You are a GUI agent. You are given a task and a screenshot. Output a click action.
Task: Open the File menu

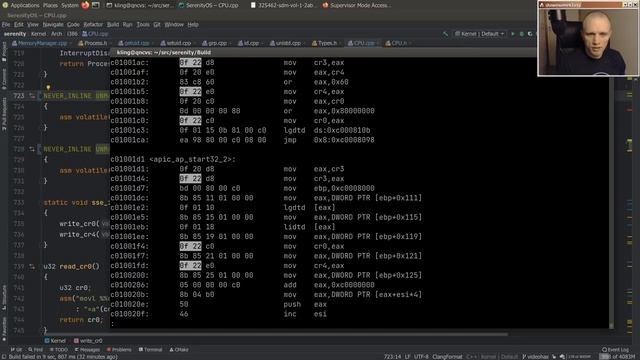(x=6, y=24)
